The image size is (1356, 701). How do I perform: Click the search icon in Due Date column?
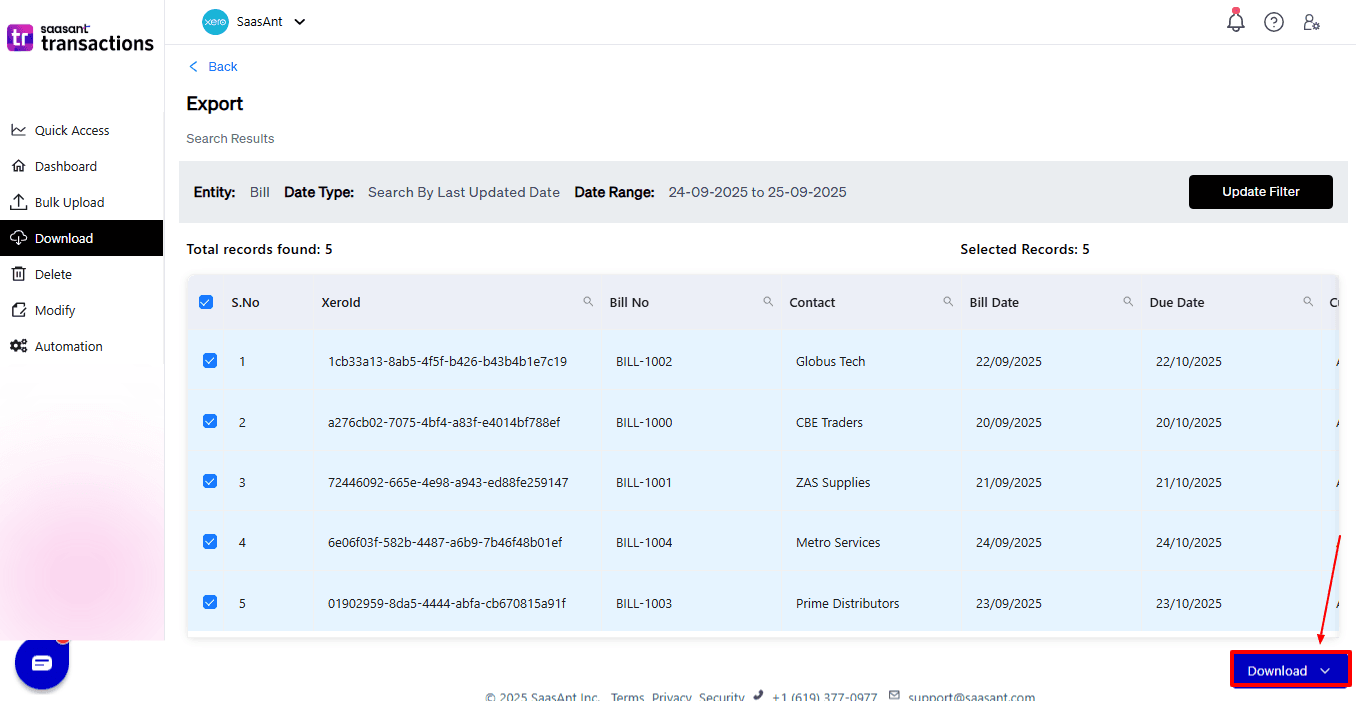tap(1308, 302)
